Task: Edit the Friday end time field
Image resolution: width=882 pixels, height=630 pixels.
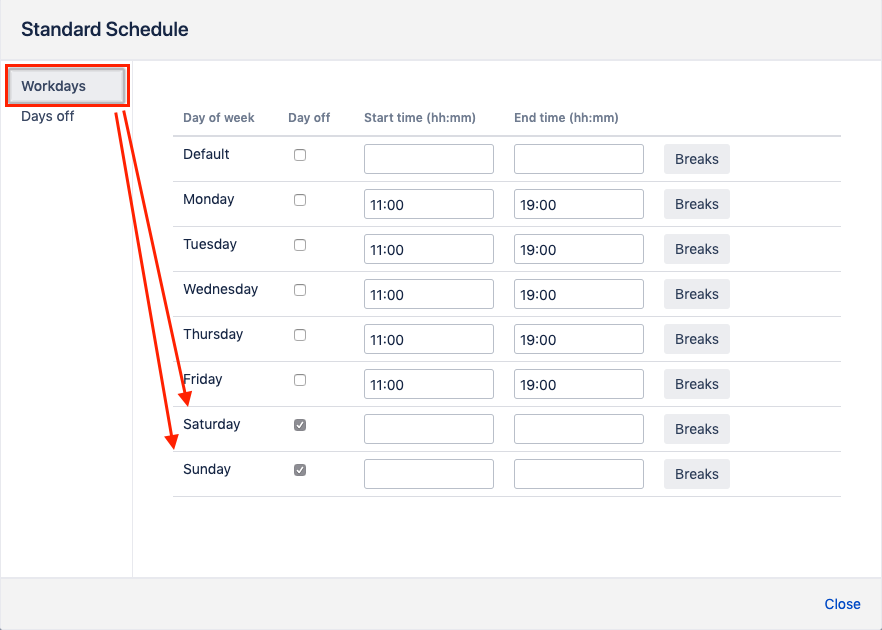Action: pos(578,384)
